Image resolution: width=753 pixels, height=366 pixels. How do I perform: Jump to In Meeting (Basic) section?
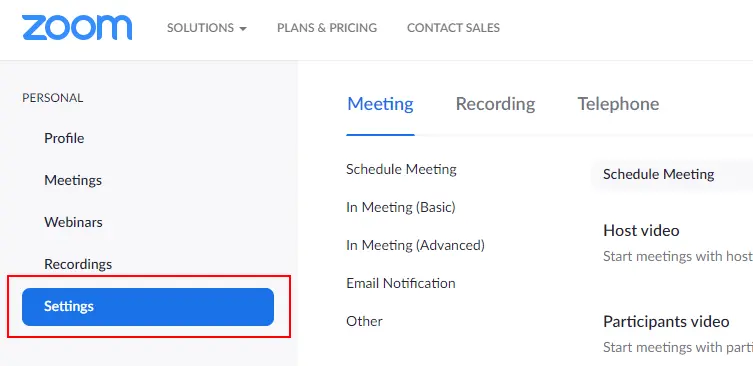[x=401, y=207]
